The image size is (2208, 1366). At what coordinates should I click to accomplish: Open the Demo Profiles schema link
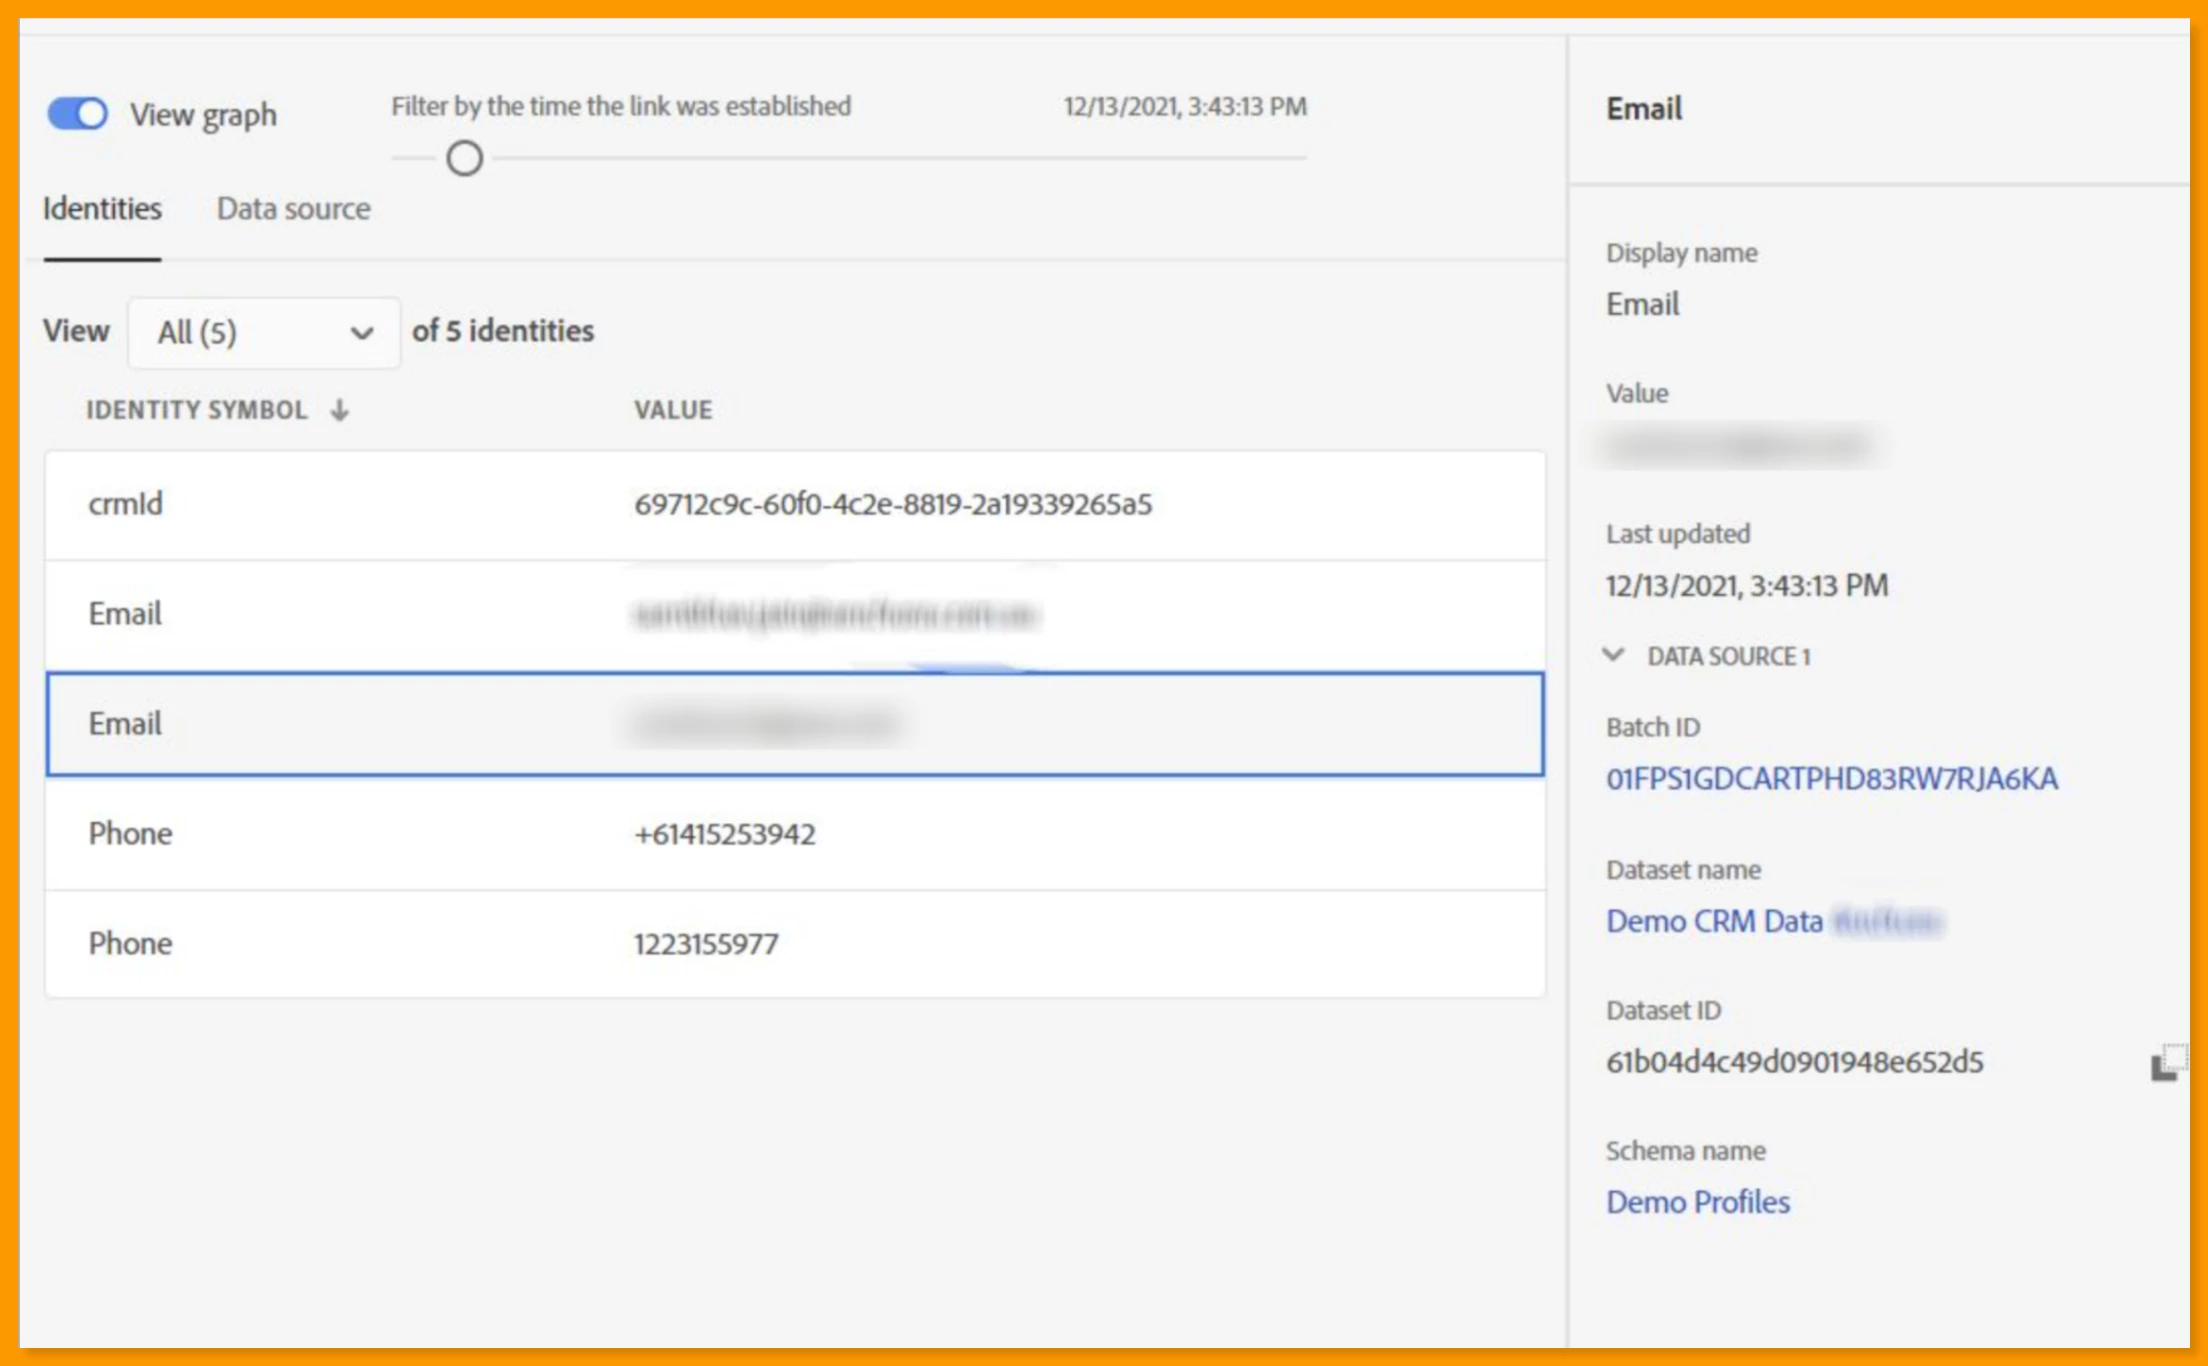pyautogui.click(x=1697, y=1202)
